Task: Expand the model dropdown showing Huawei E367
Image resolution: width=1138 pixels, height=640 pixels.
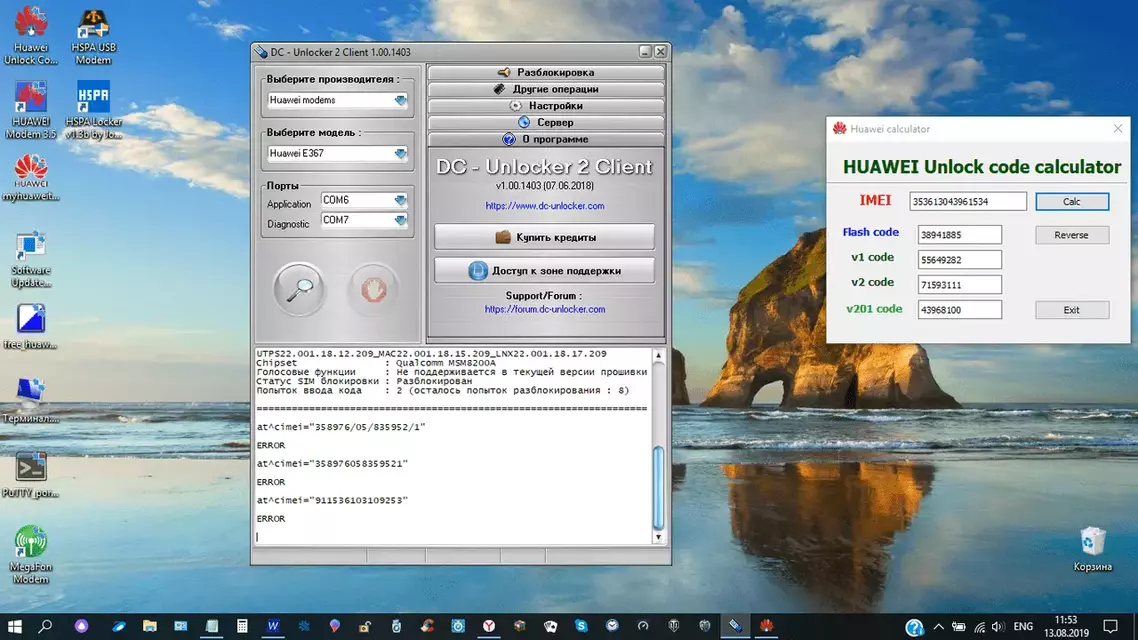Action: pos(400,154)
